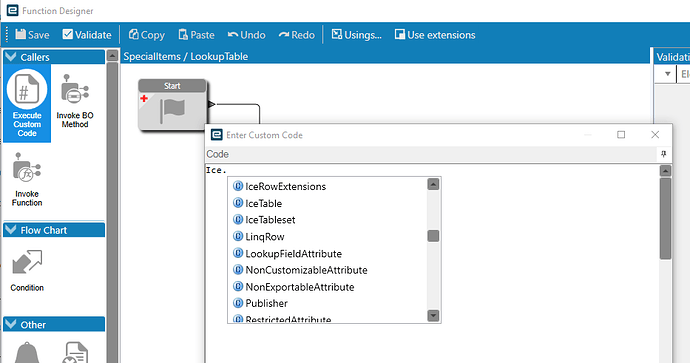The image size is (690, 363).
Task: Maximize the Enter Custom Code window
Action: pos(621,135)
